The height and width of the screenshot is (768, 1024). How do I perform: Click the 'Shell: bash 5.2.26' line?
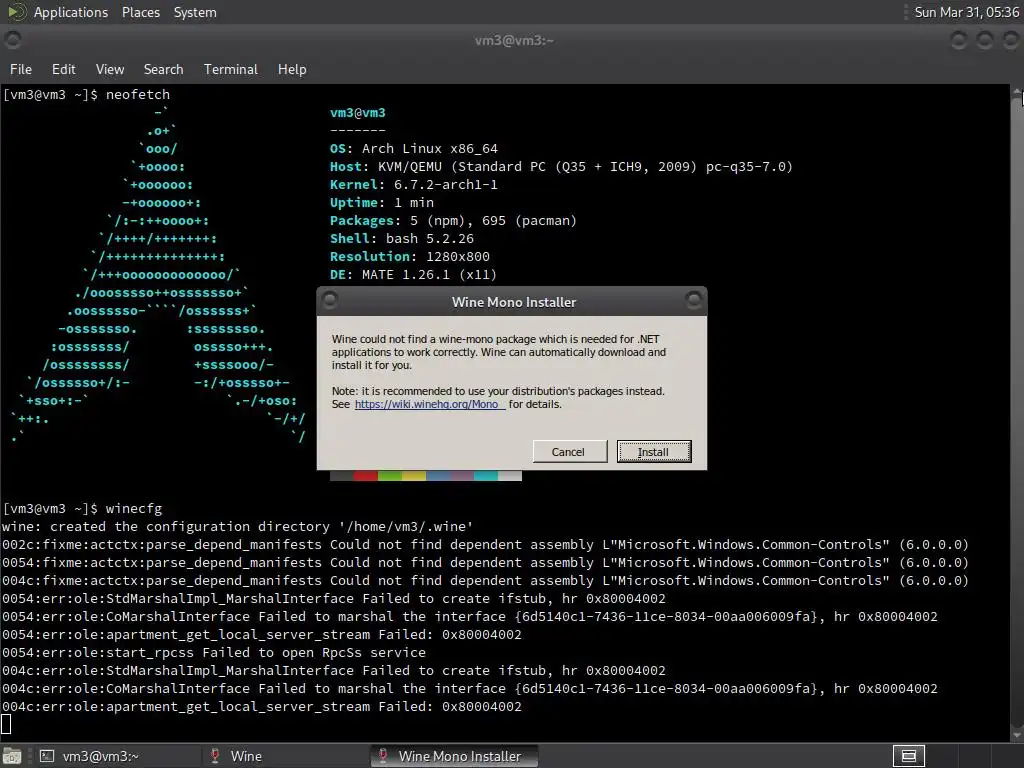coord(402,239)
